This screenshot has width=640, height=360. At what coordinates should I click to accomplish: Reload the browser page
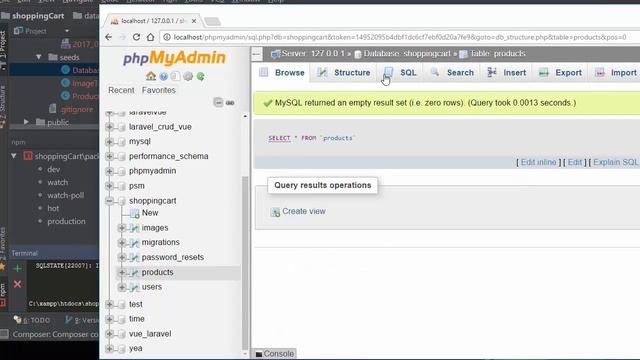[x=136, y=37]
